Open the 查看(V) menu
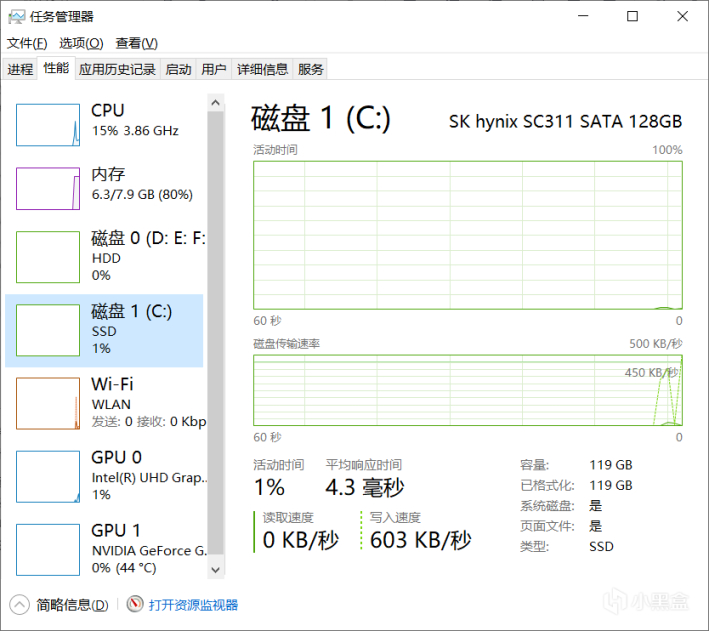This screenshot has height=631, width=709. [136, 43]
